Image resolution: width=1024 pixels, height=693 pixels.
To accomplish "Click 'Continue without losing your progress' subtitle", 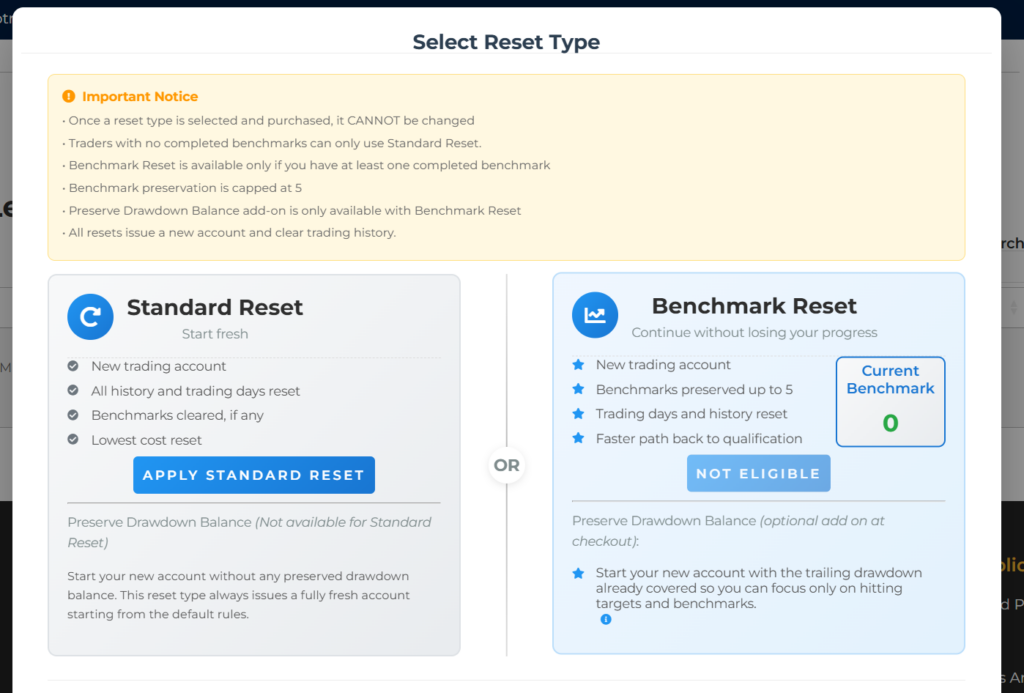I will tap(754, 332).
